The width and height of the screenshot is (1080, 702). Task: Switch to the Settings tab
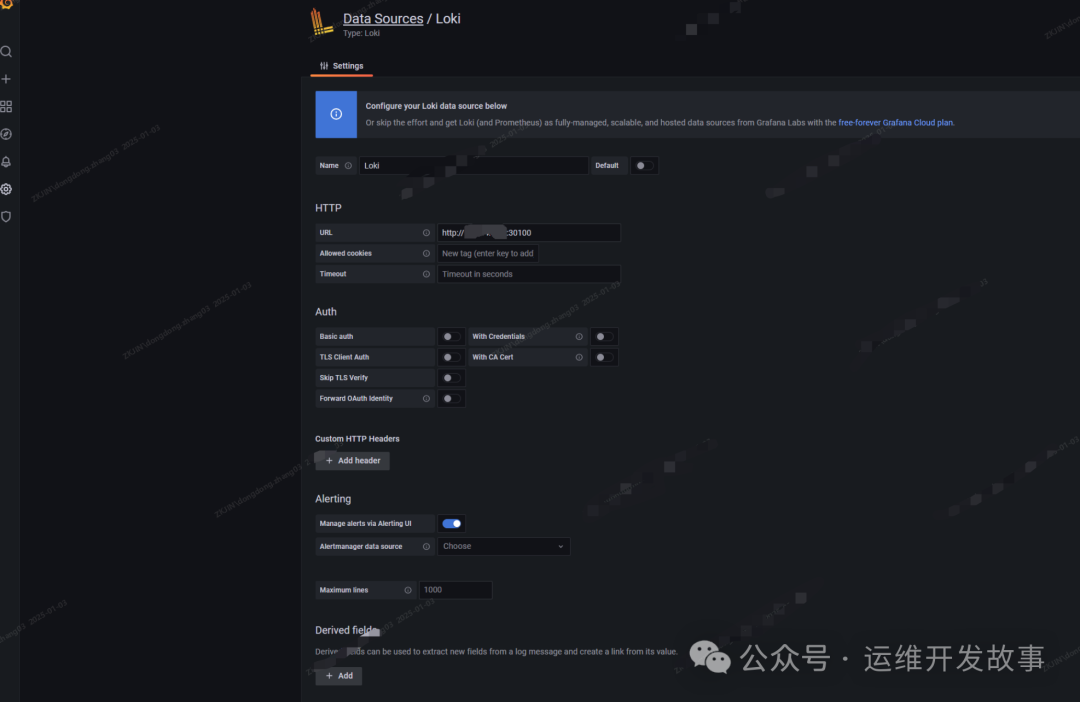tap(342, 66)
